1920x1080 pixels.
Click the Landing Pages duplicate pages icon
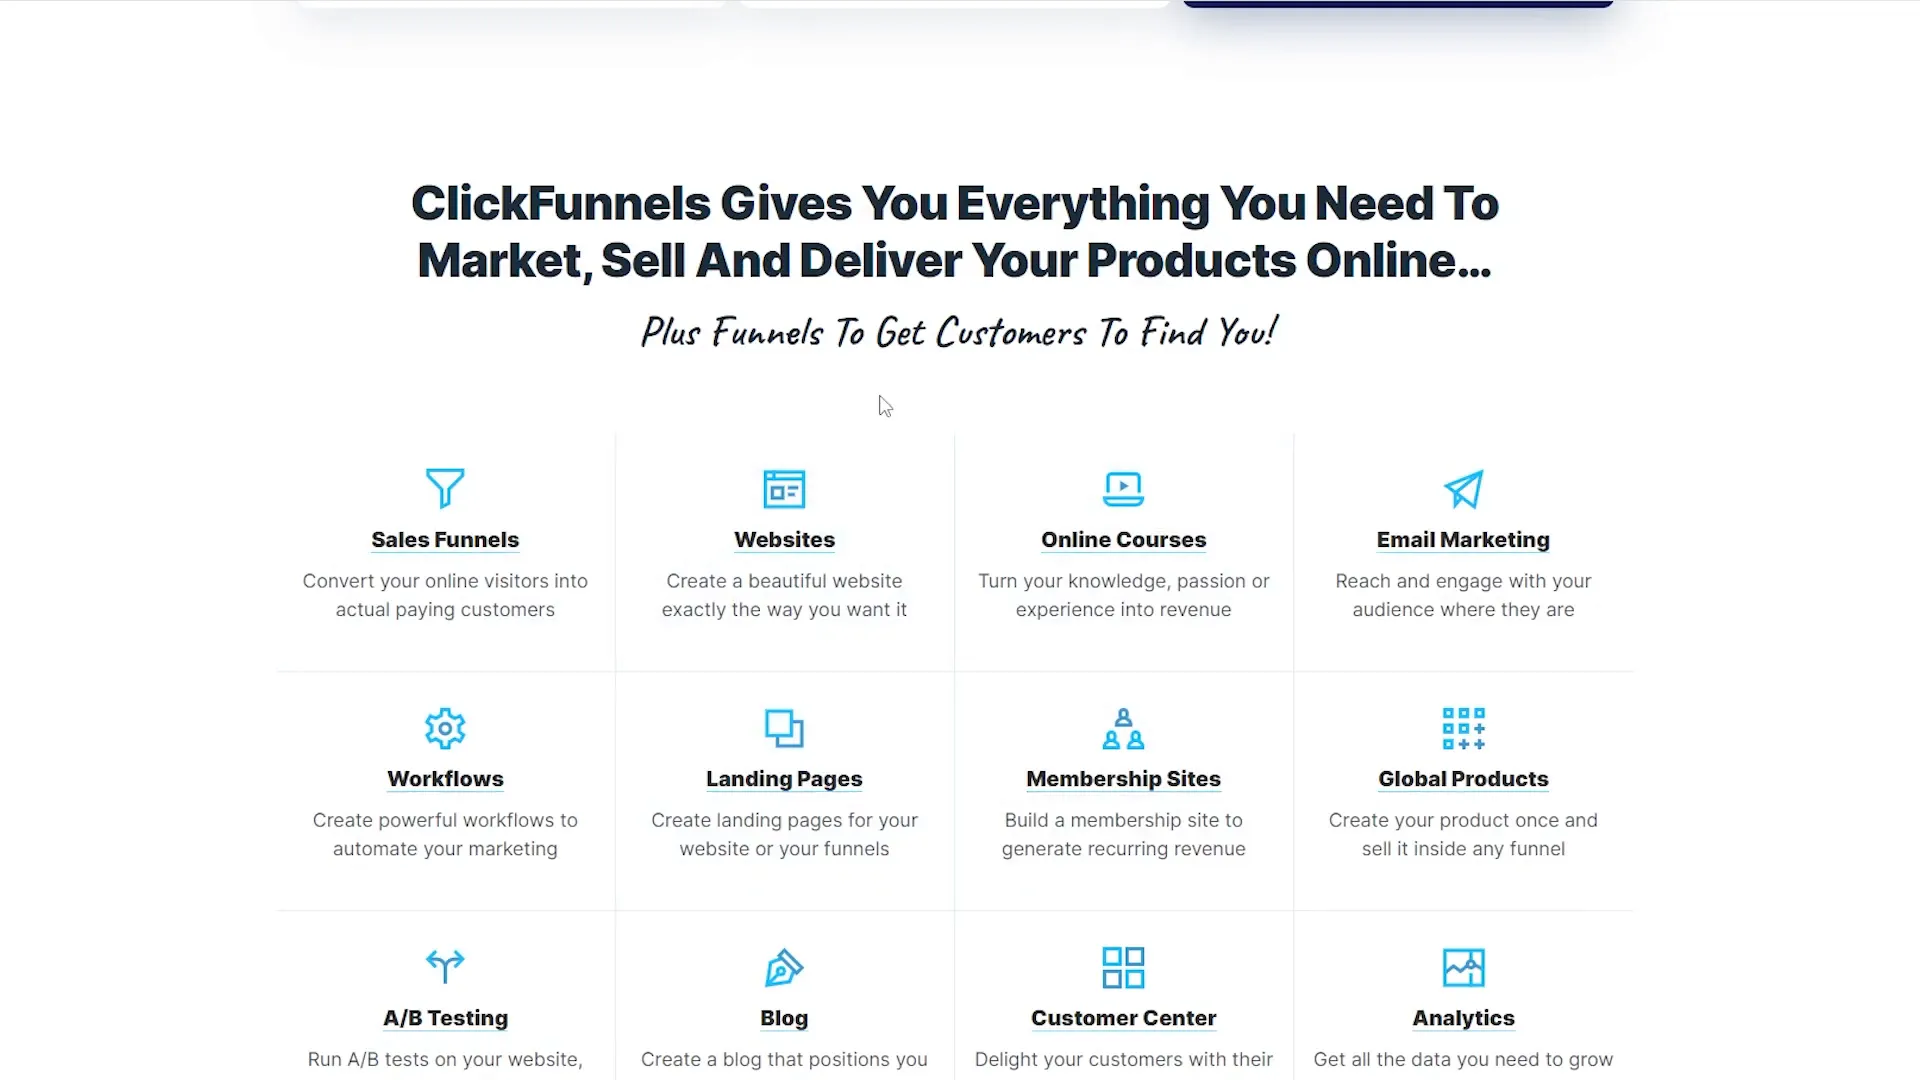click(783, 728)
